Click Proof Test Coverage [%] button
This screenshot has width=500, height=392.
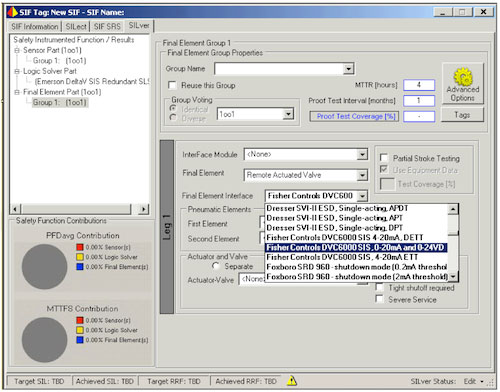coord(354,116)
